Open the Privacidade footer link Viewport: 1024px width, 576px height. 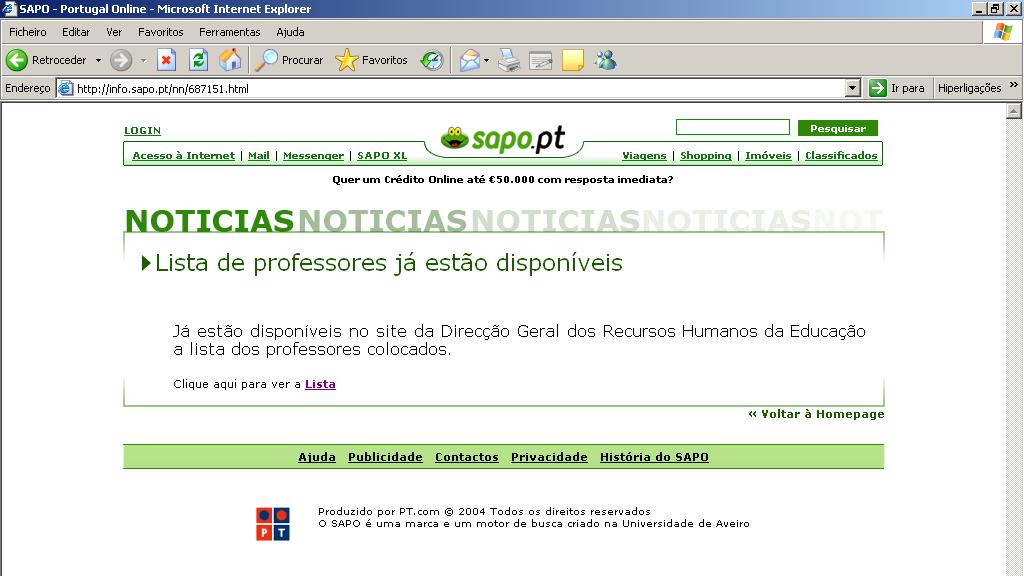(x=549, y=457)
